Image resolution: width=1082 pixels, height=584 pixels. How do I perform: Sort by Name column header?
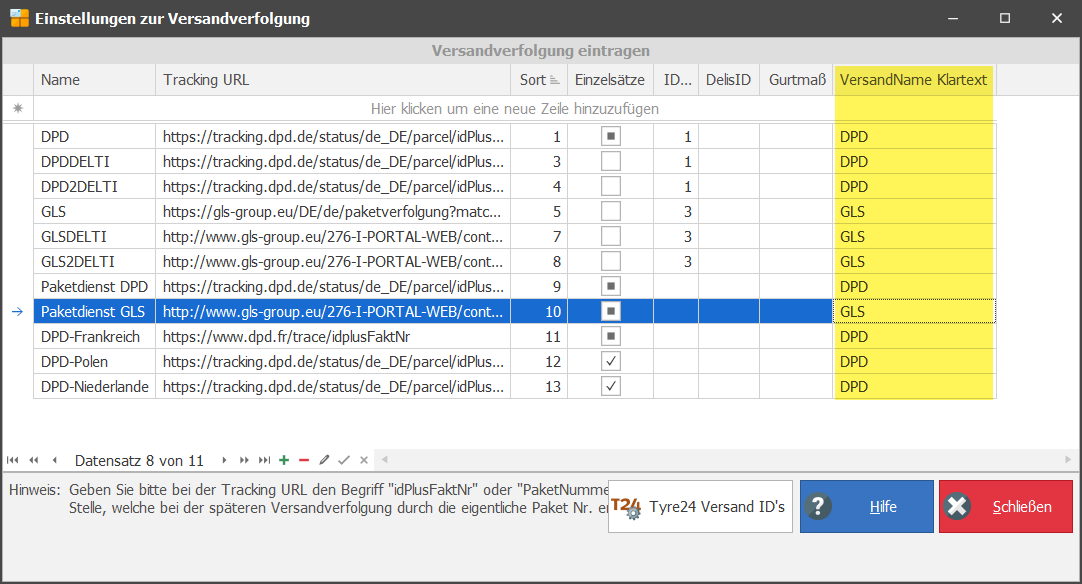[x=95, y=80]
